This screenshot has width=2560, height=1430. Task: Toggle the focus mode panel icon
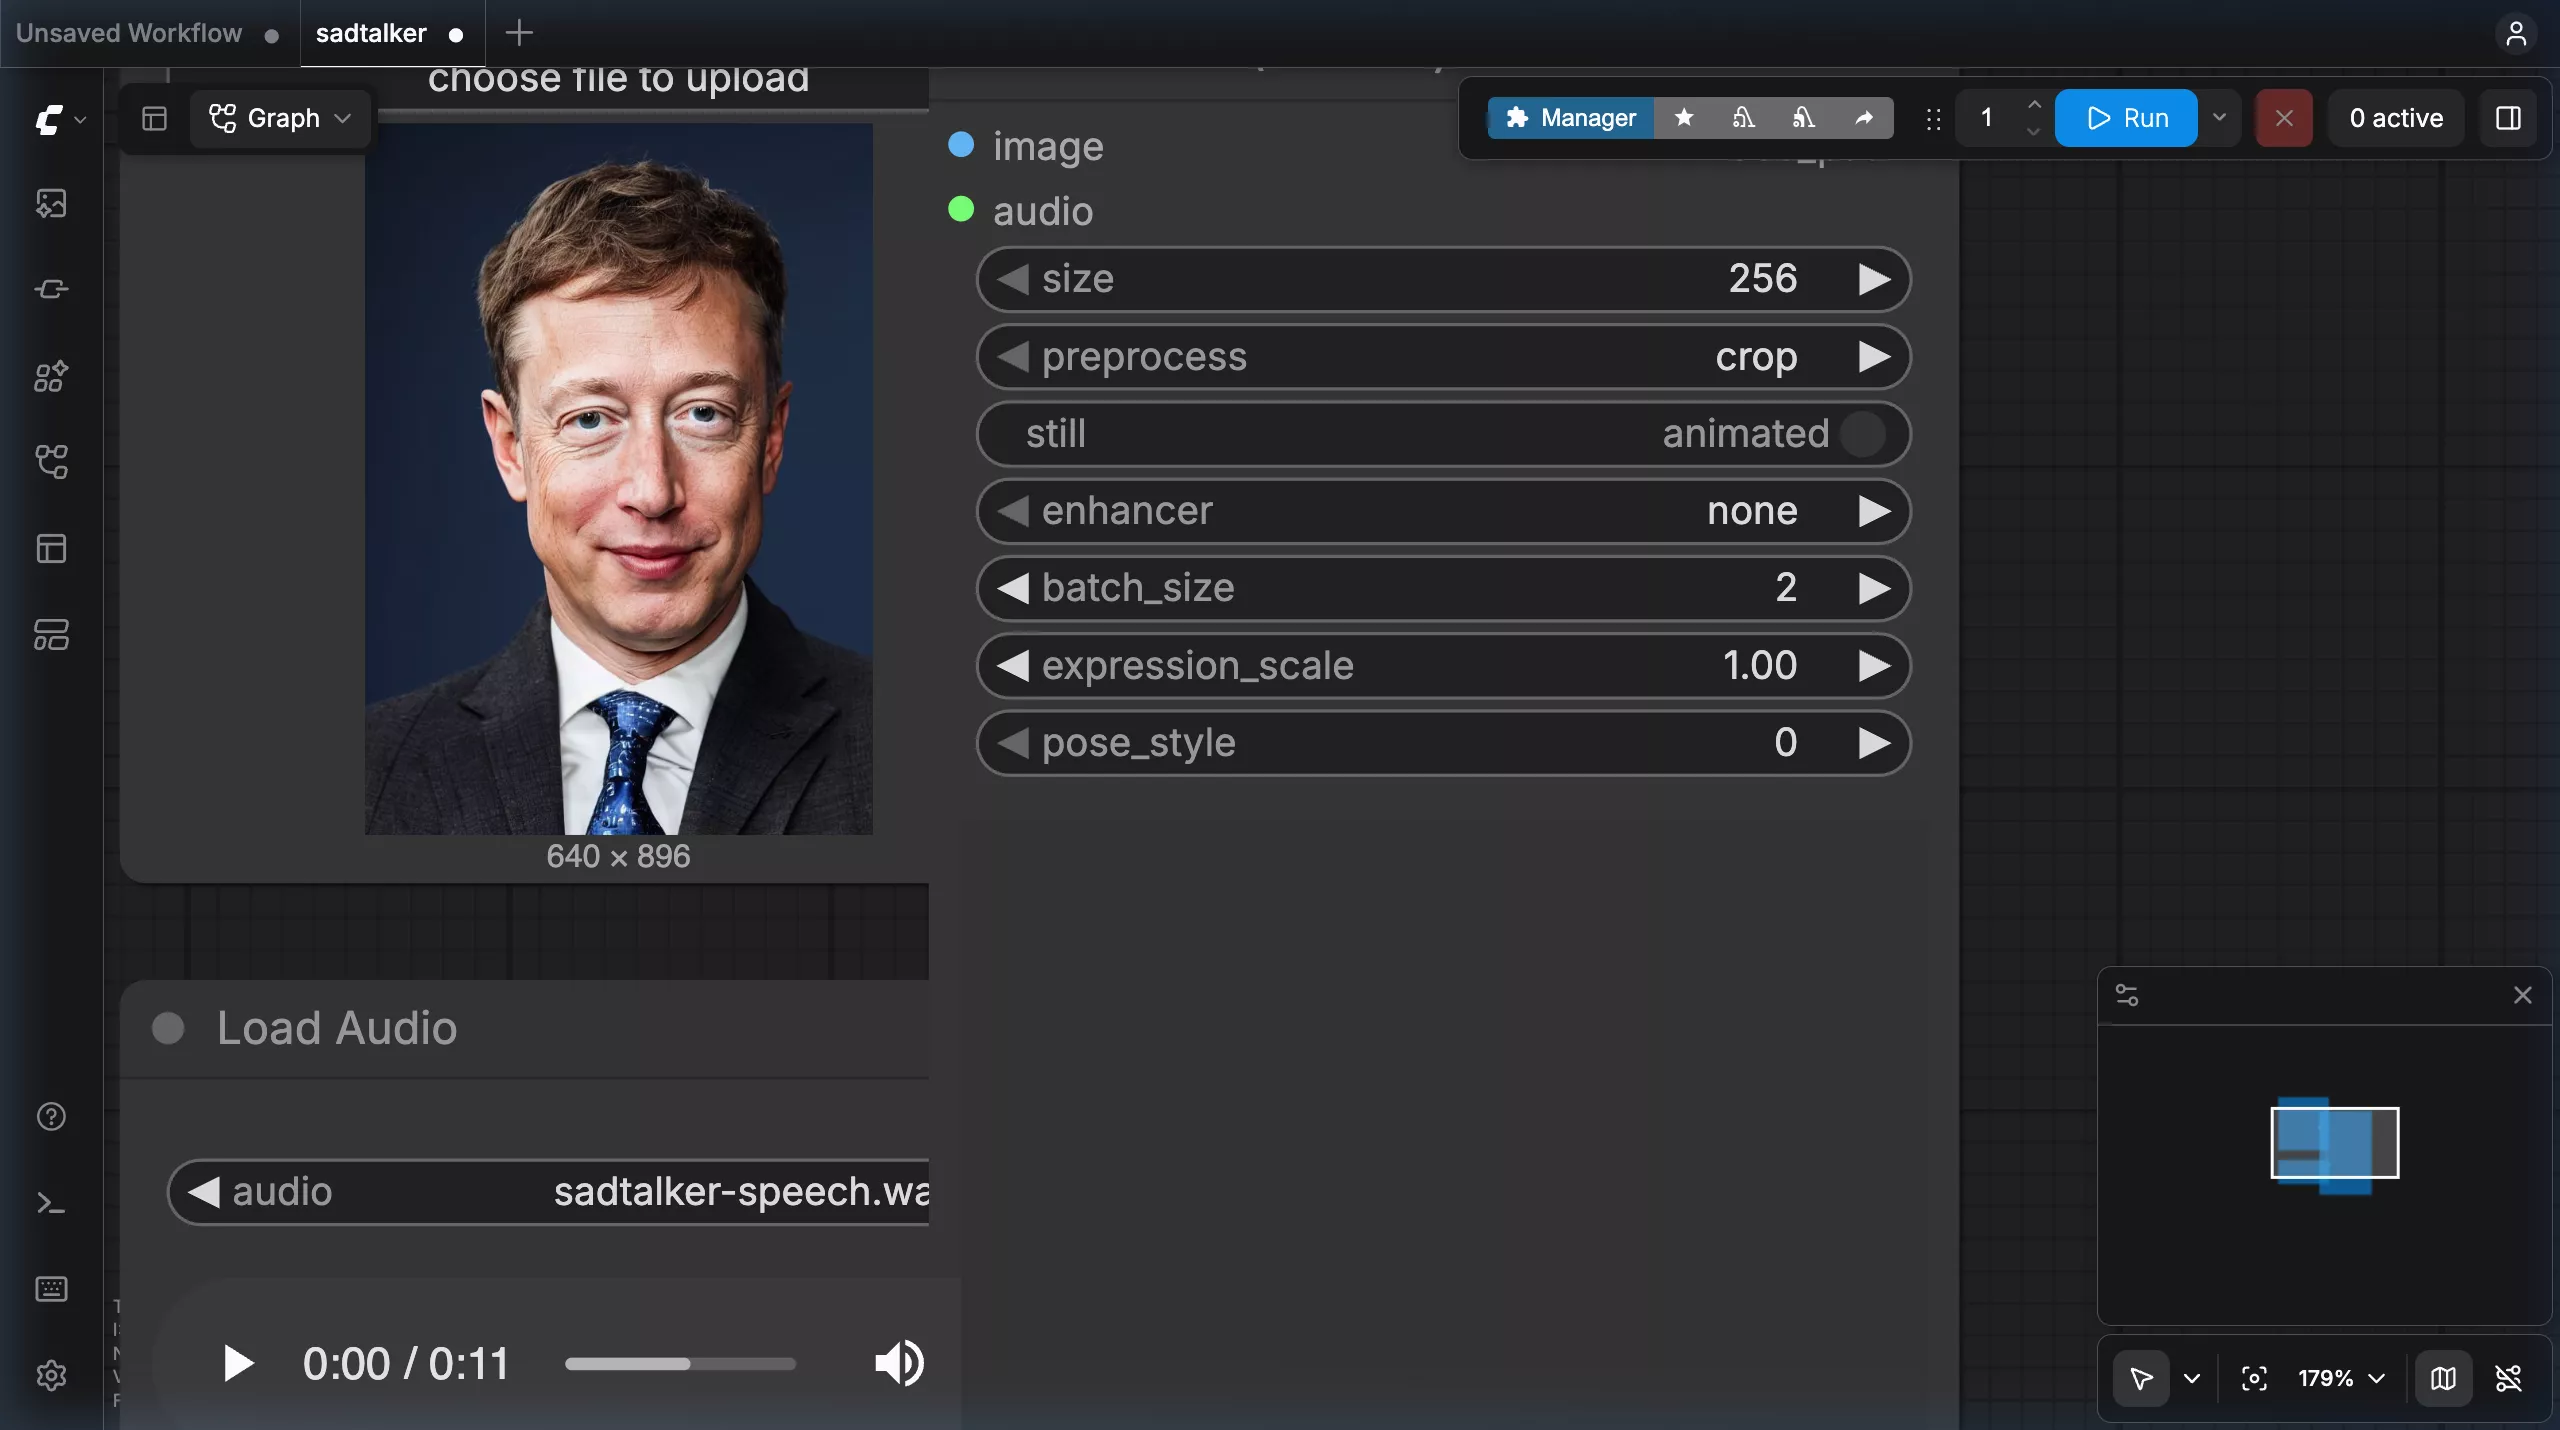154,118
